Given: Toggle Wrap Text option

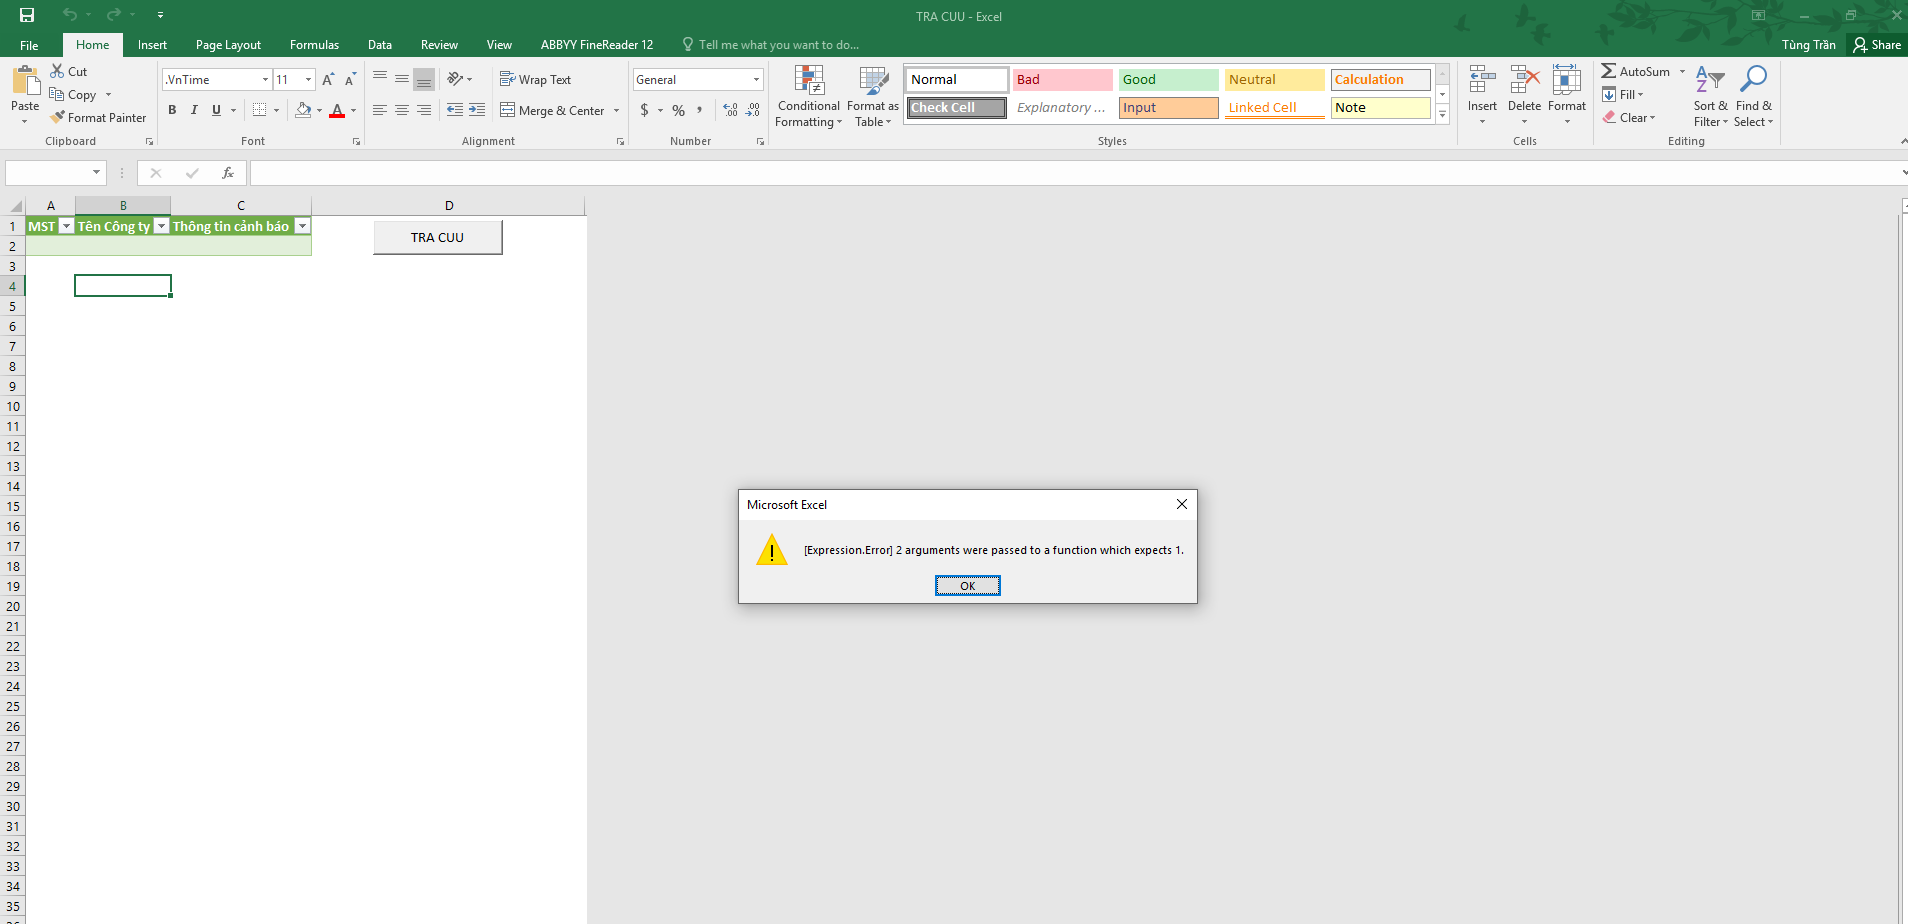Looking at the screenshot, I should coord(535,80).
